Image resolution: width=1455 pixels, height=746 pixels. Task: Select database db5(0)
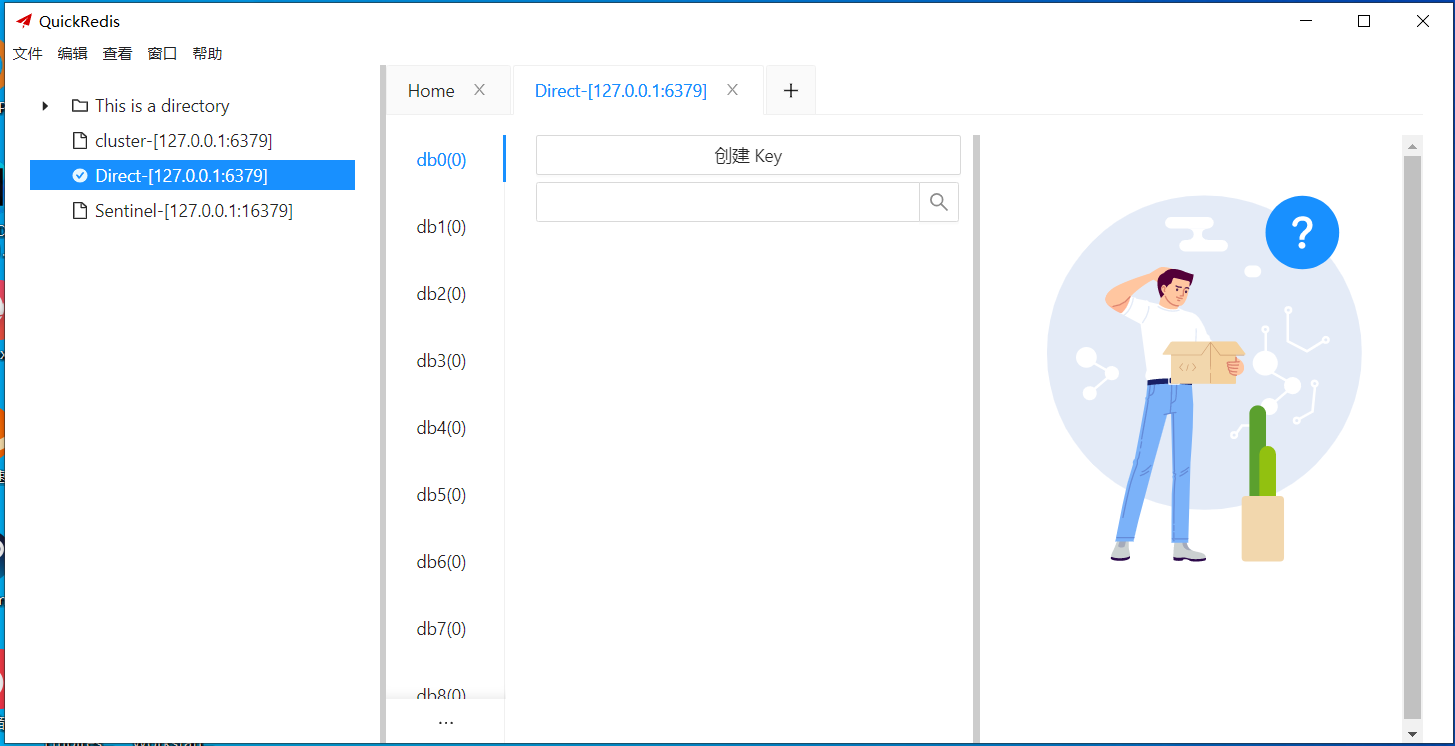click(x=441, y=495)
